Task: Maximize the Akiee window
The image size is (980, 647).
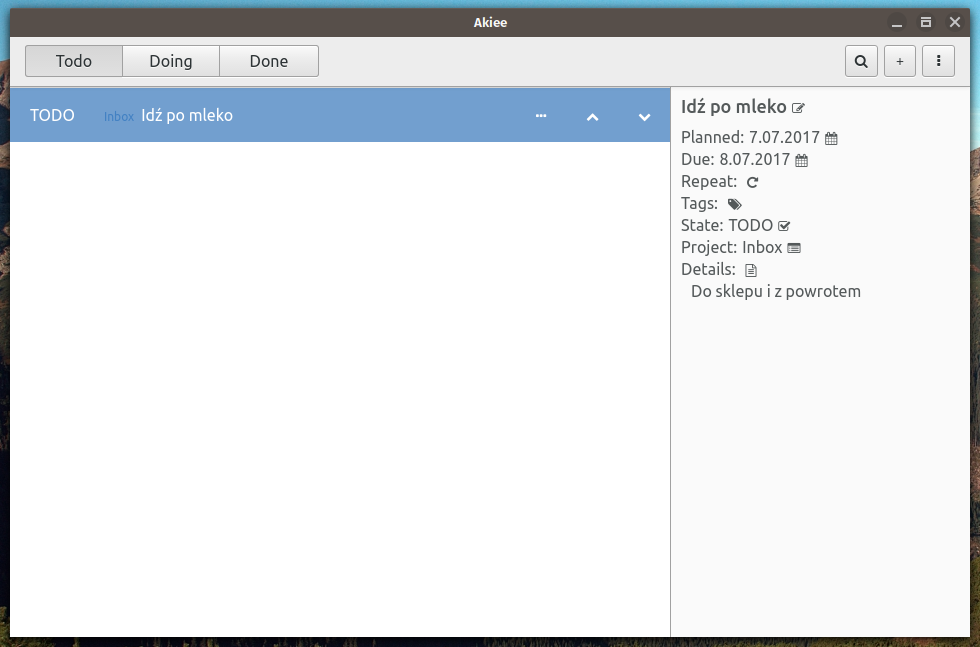Action: tap(926, 23)
